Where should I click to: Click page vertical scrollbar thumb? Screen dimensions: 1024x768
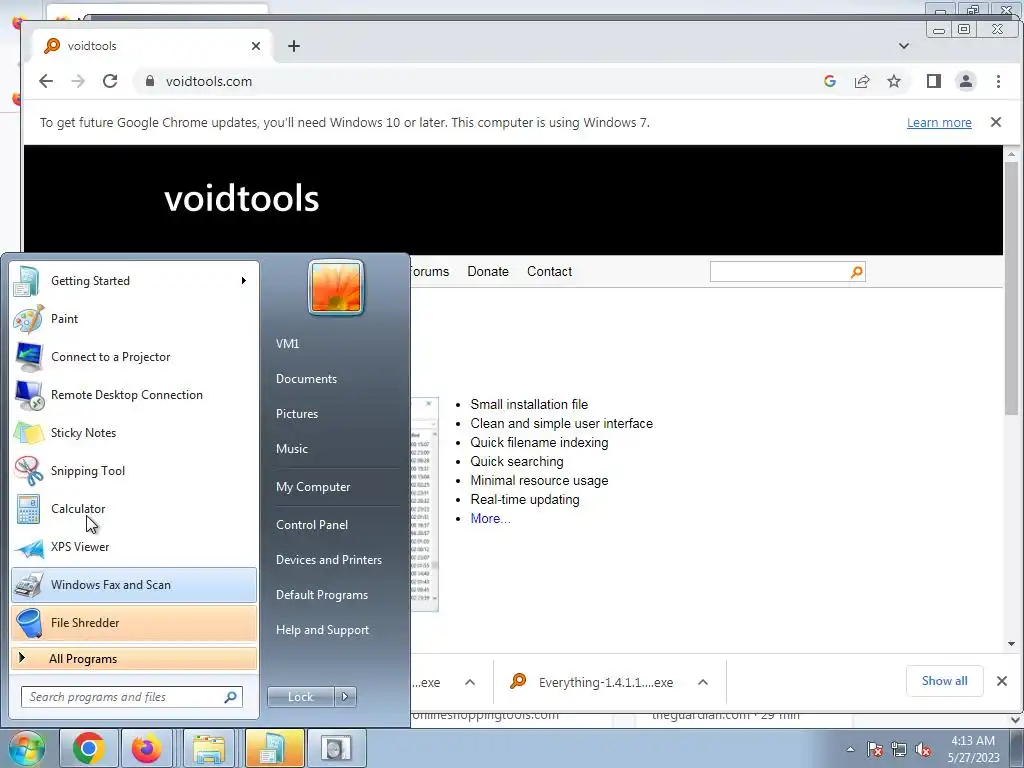[1012, 287]
